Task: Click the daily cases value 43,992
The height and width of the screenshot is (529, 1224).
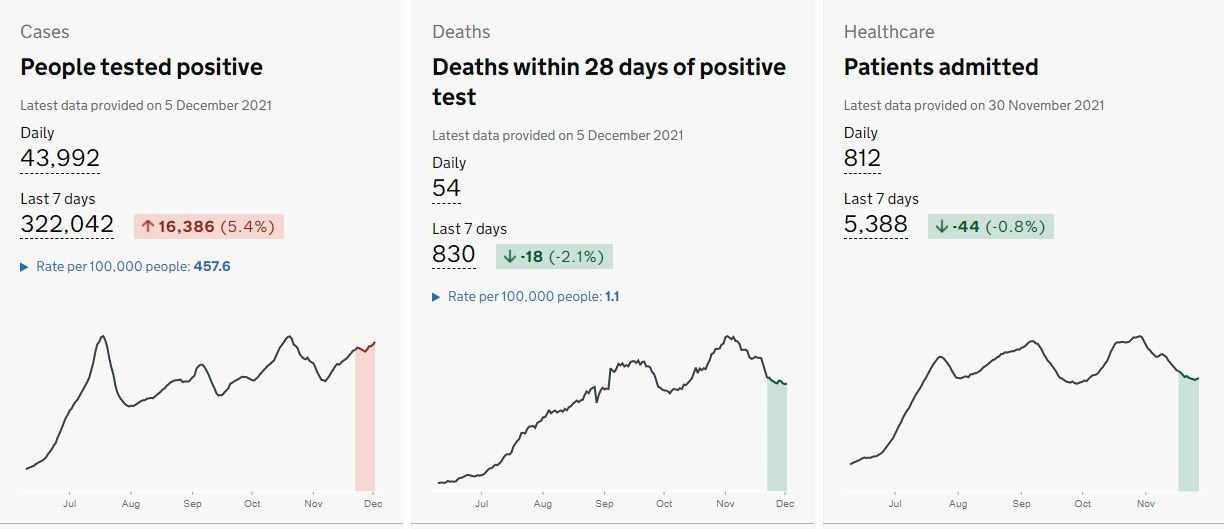Action: pyautogui.click(x=60, y=158)
